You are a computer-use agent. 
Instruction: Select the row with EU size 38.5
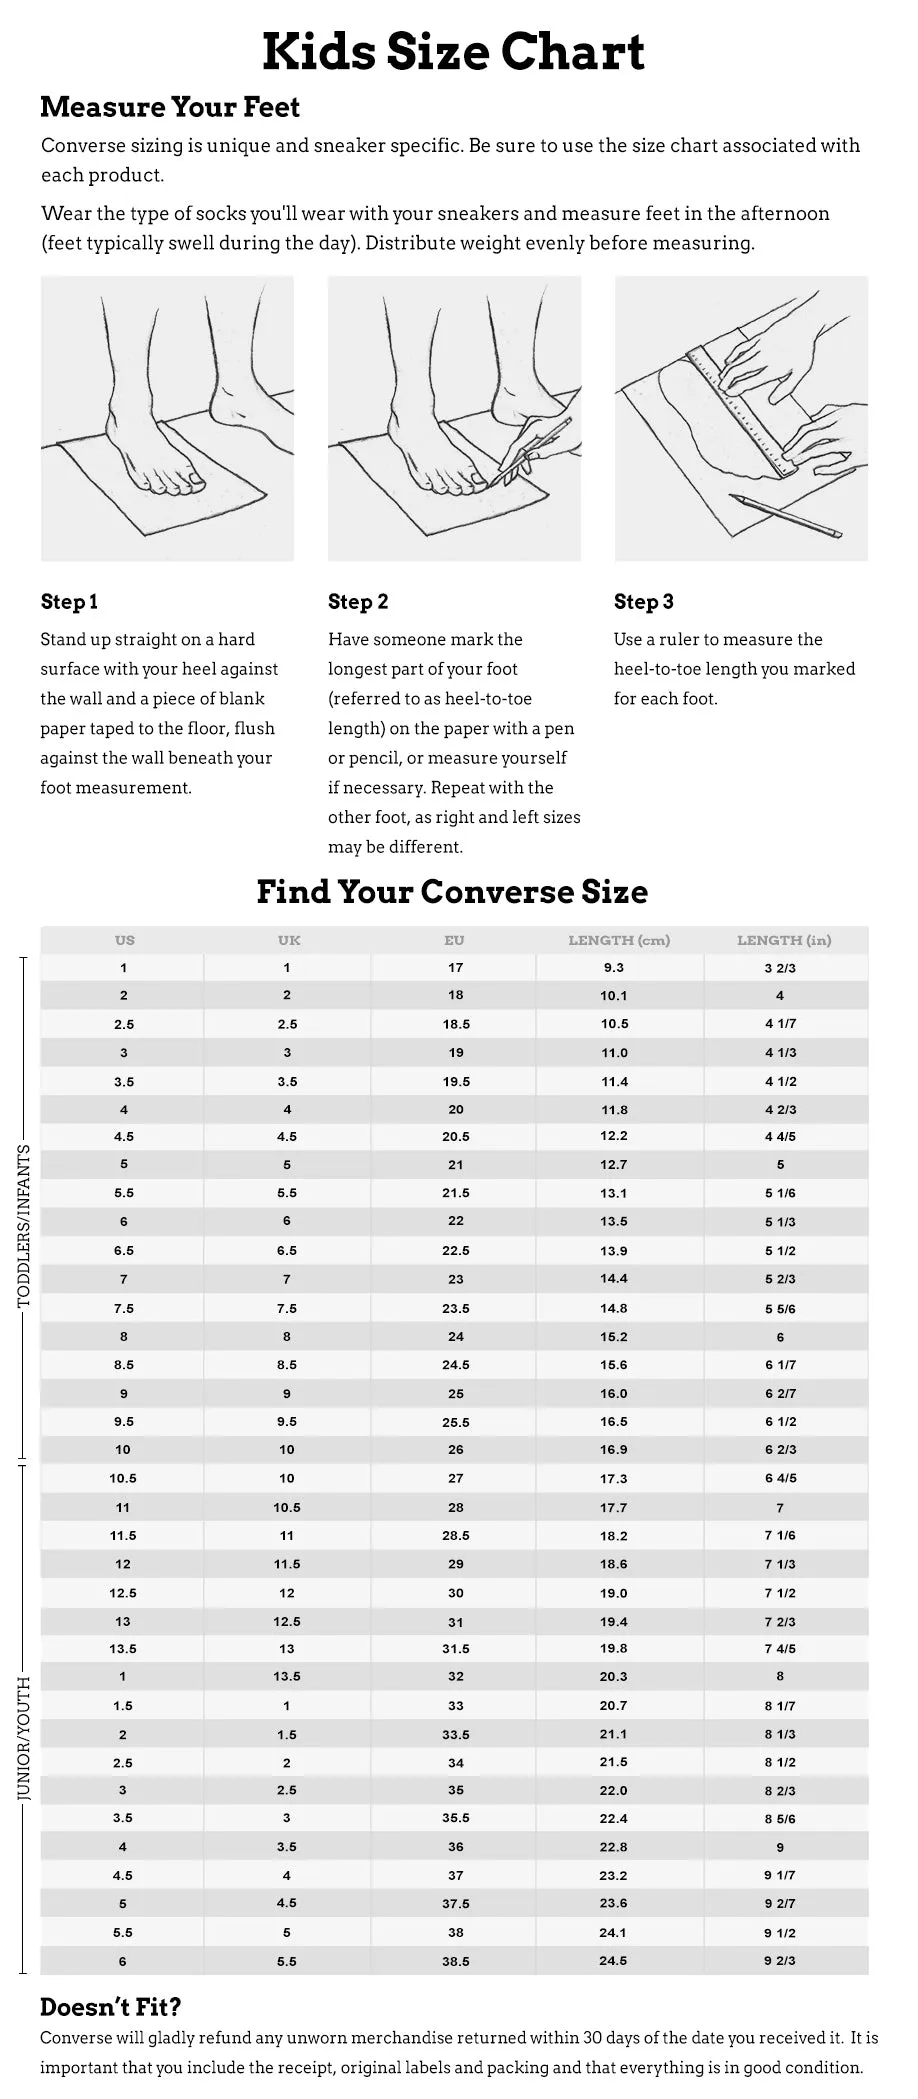(454, 1961)
